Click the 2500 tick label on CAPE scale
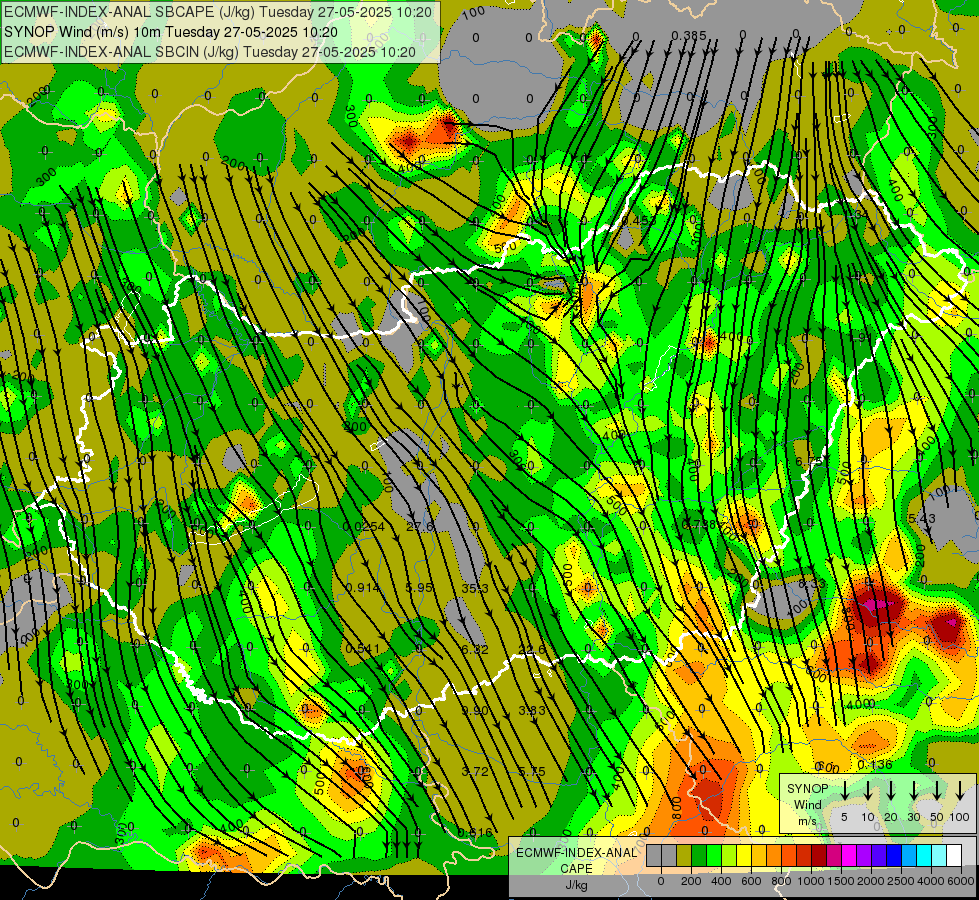Screen dimensions: 979x900 tap(901, 881)
